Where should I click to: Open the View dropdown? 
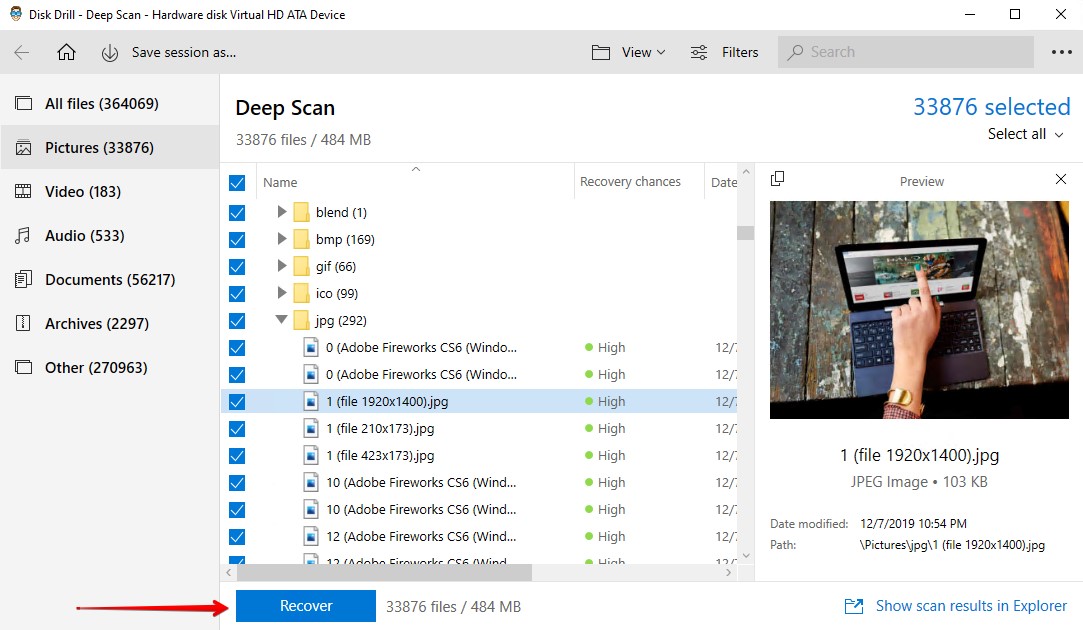click(643, 52)
